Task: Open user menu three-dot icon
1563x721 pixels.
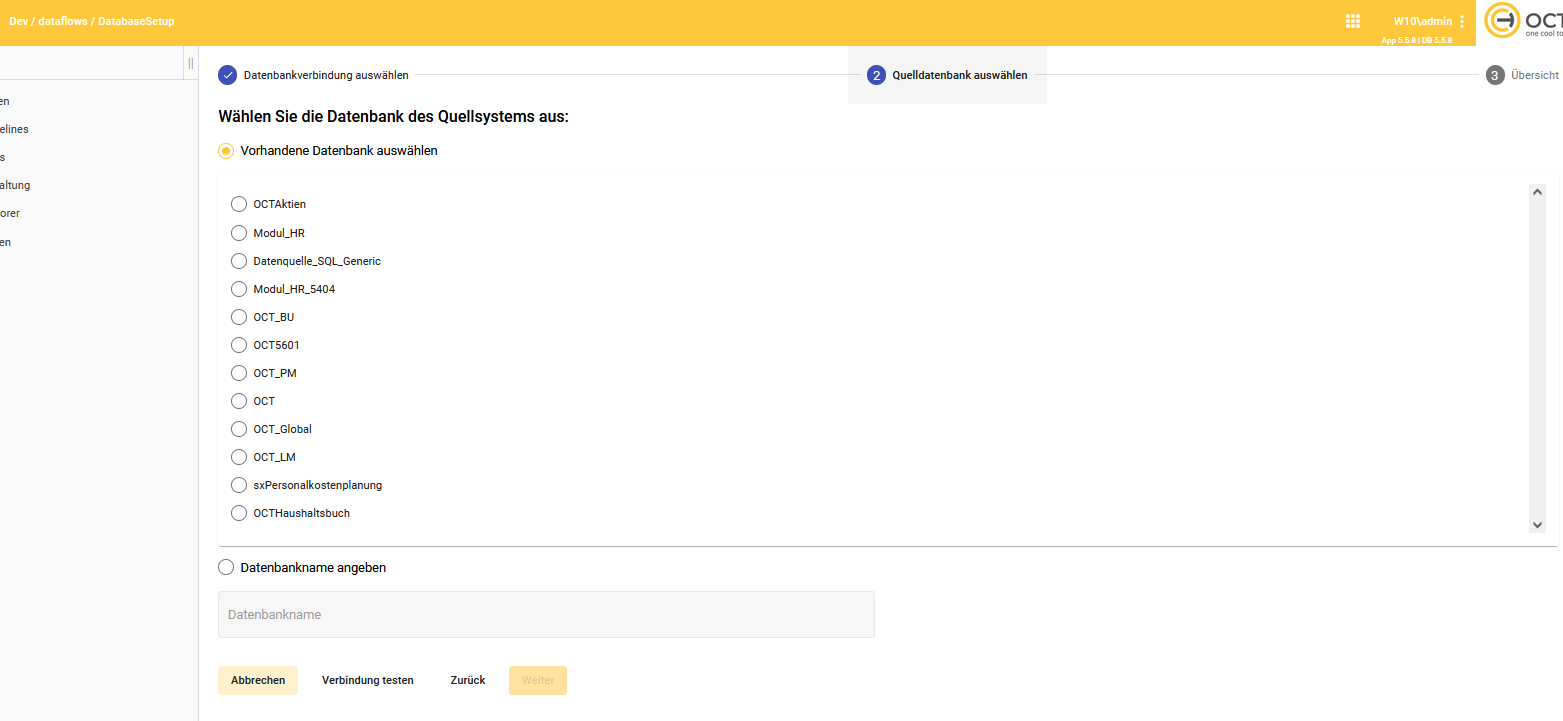Action: 1462,21
